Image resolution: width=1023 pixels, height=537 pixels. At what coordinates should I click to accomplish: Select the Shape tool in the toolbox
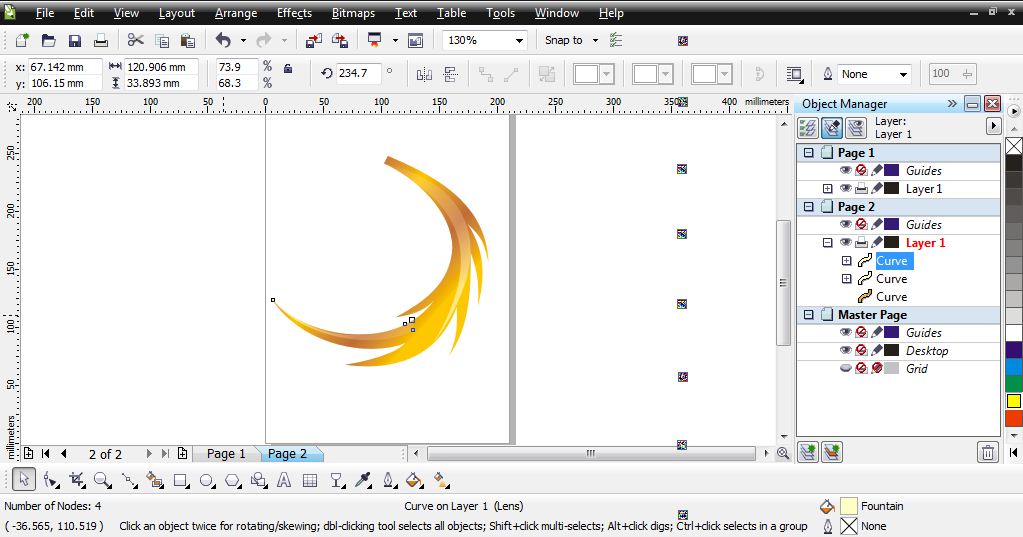click(x=51, y=481)
